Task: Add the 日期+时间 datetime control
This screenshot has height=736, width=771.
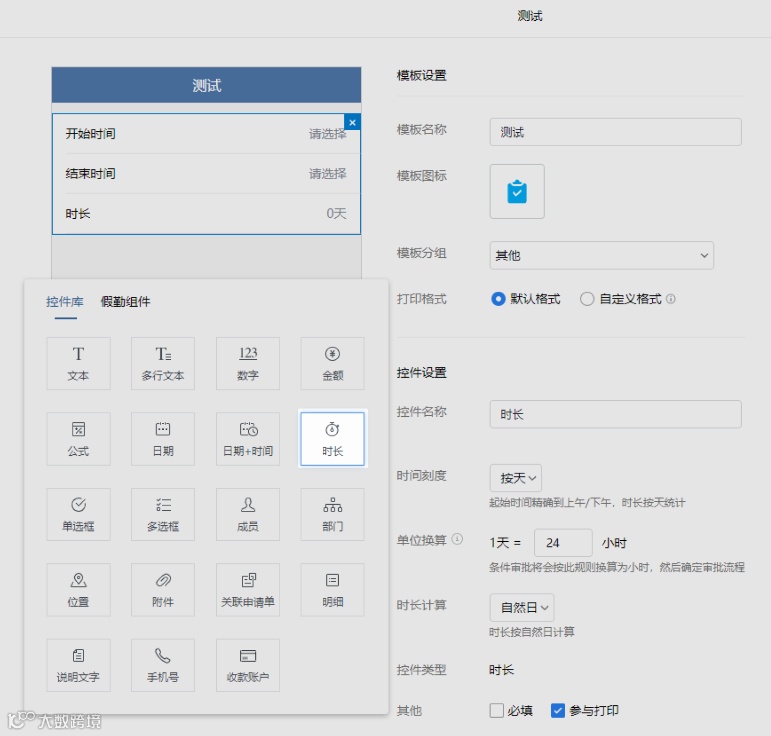Action: (248, 439)
